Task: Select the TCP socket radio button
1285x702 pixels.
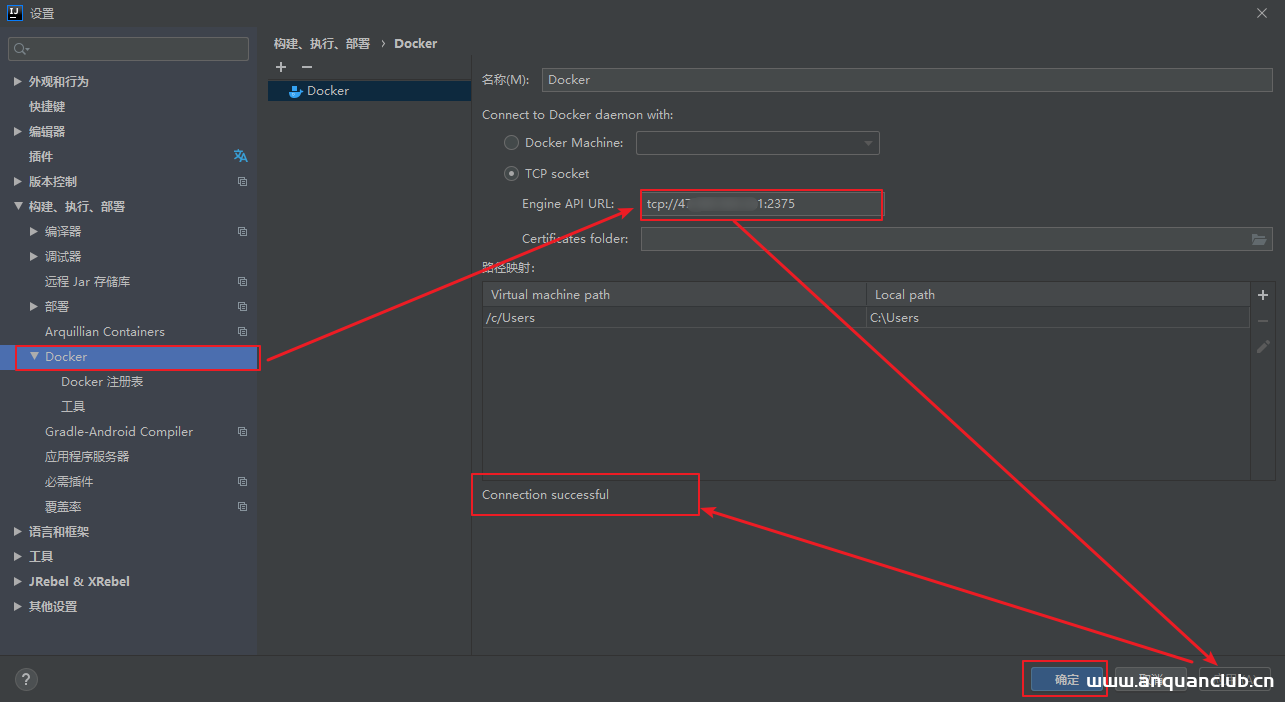Action: tap(511, 173)
